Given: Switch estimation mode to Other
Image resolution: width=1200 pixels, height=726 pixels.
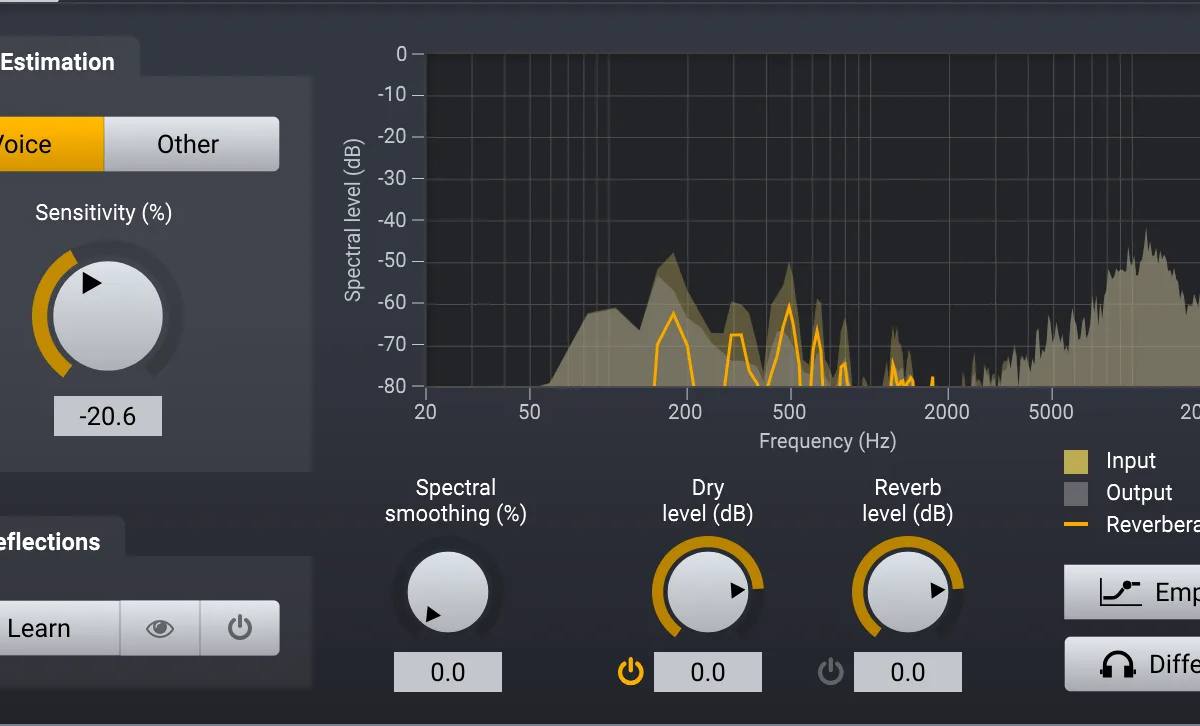Looking at the screenshot, I should [191, 144].
